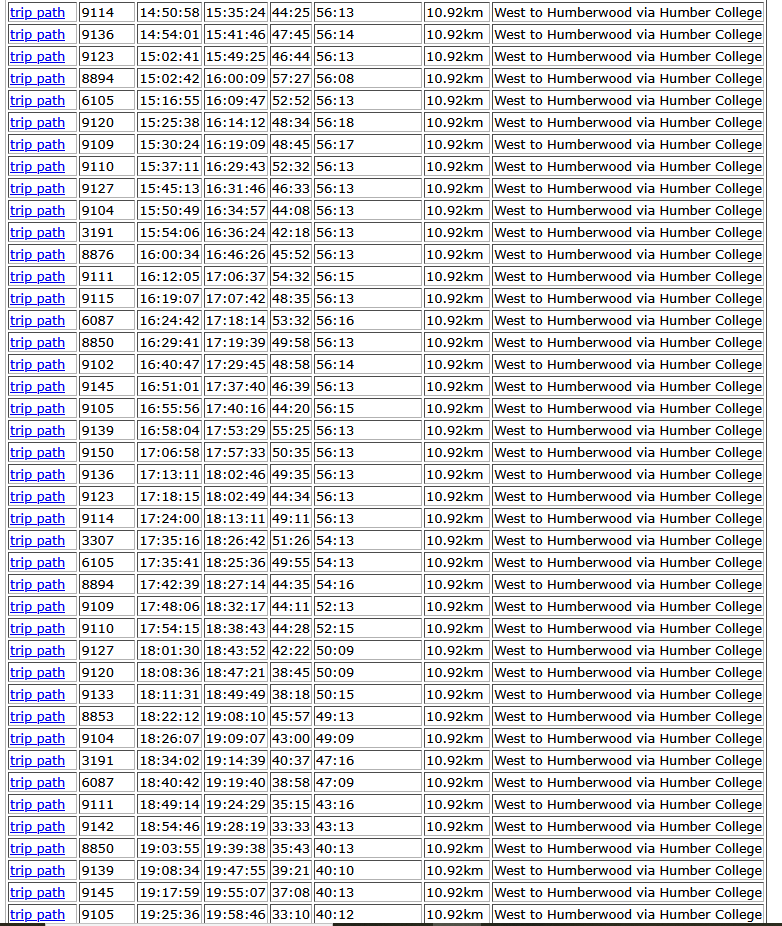782x926 pixels.
Task: Open trip path link for vehicle 8876
Action: [37, 255]
